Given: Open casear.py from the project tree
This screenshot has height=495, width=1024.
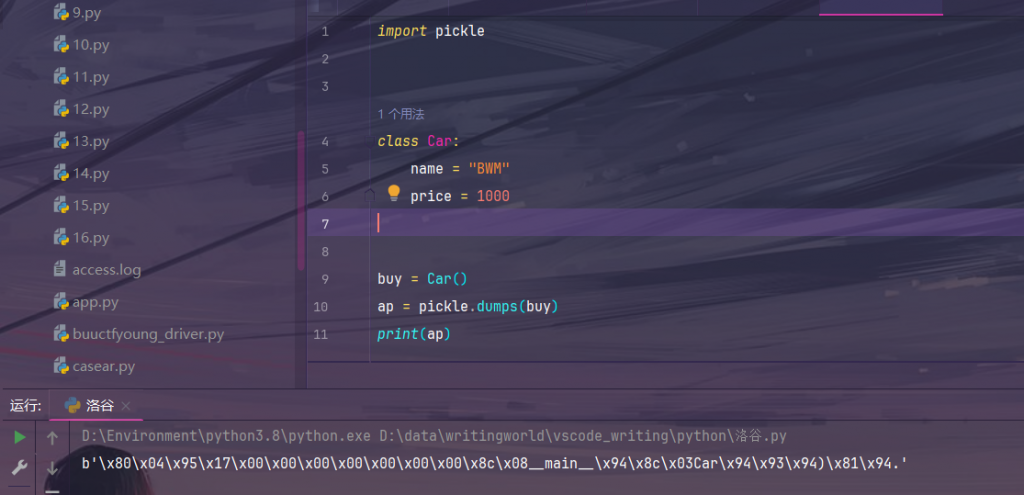Looking at the screenshot, I should click(94, 366).
